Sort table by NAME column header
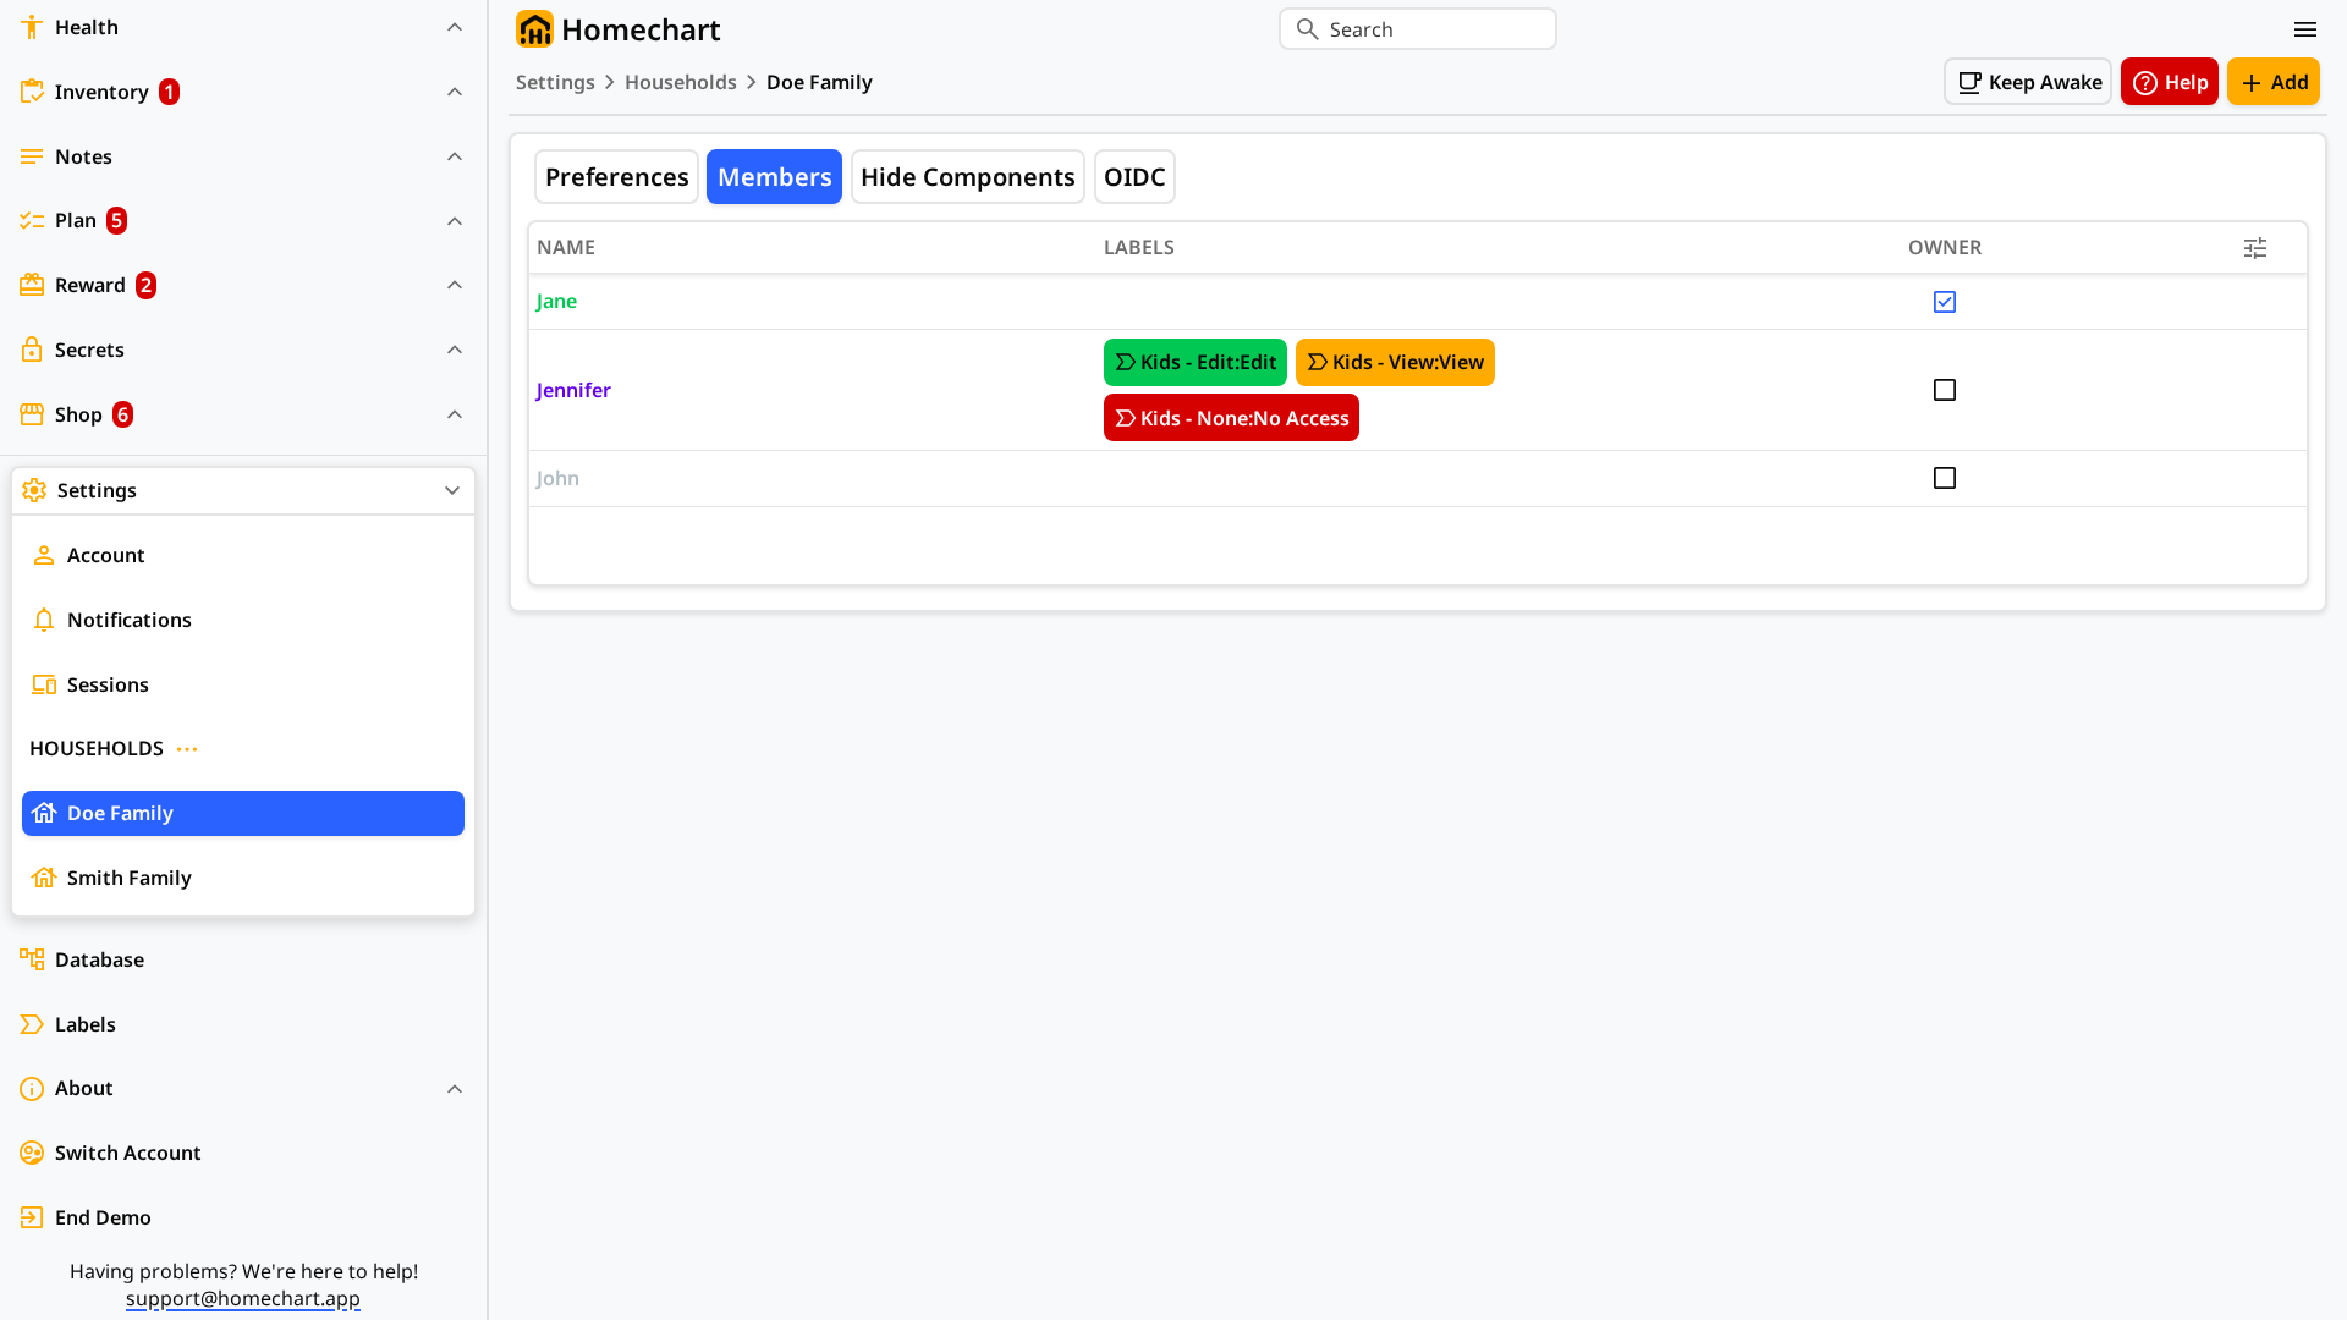Viewport: 2347px width, 1320px height. click(x=566, y=247)
